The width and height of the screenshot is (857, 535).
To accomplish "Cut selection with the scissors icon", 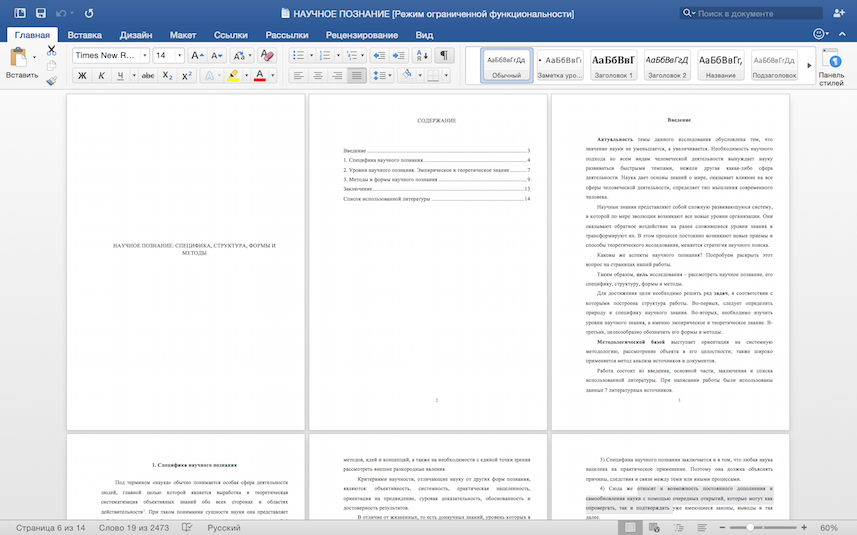I will (51, 50).
